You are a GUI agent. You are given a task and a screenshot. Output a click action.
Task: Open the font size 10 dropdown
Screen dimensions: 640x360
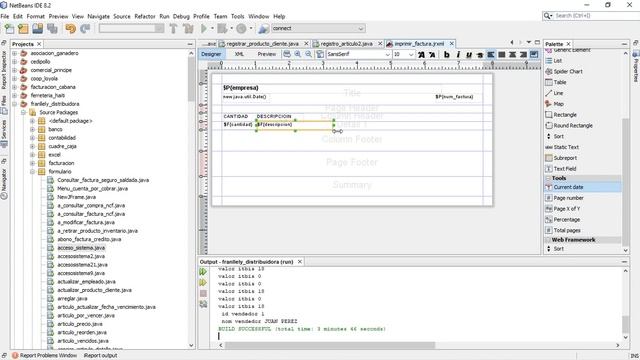click(x=411, y=54)
